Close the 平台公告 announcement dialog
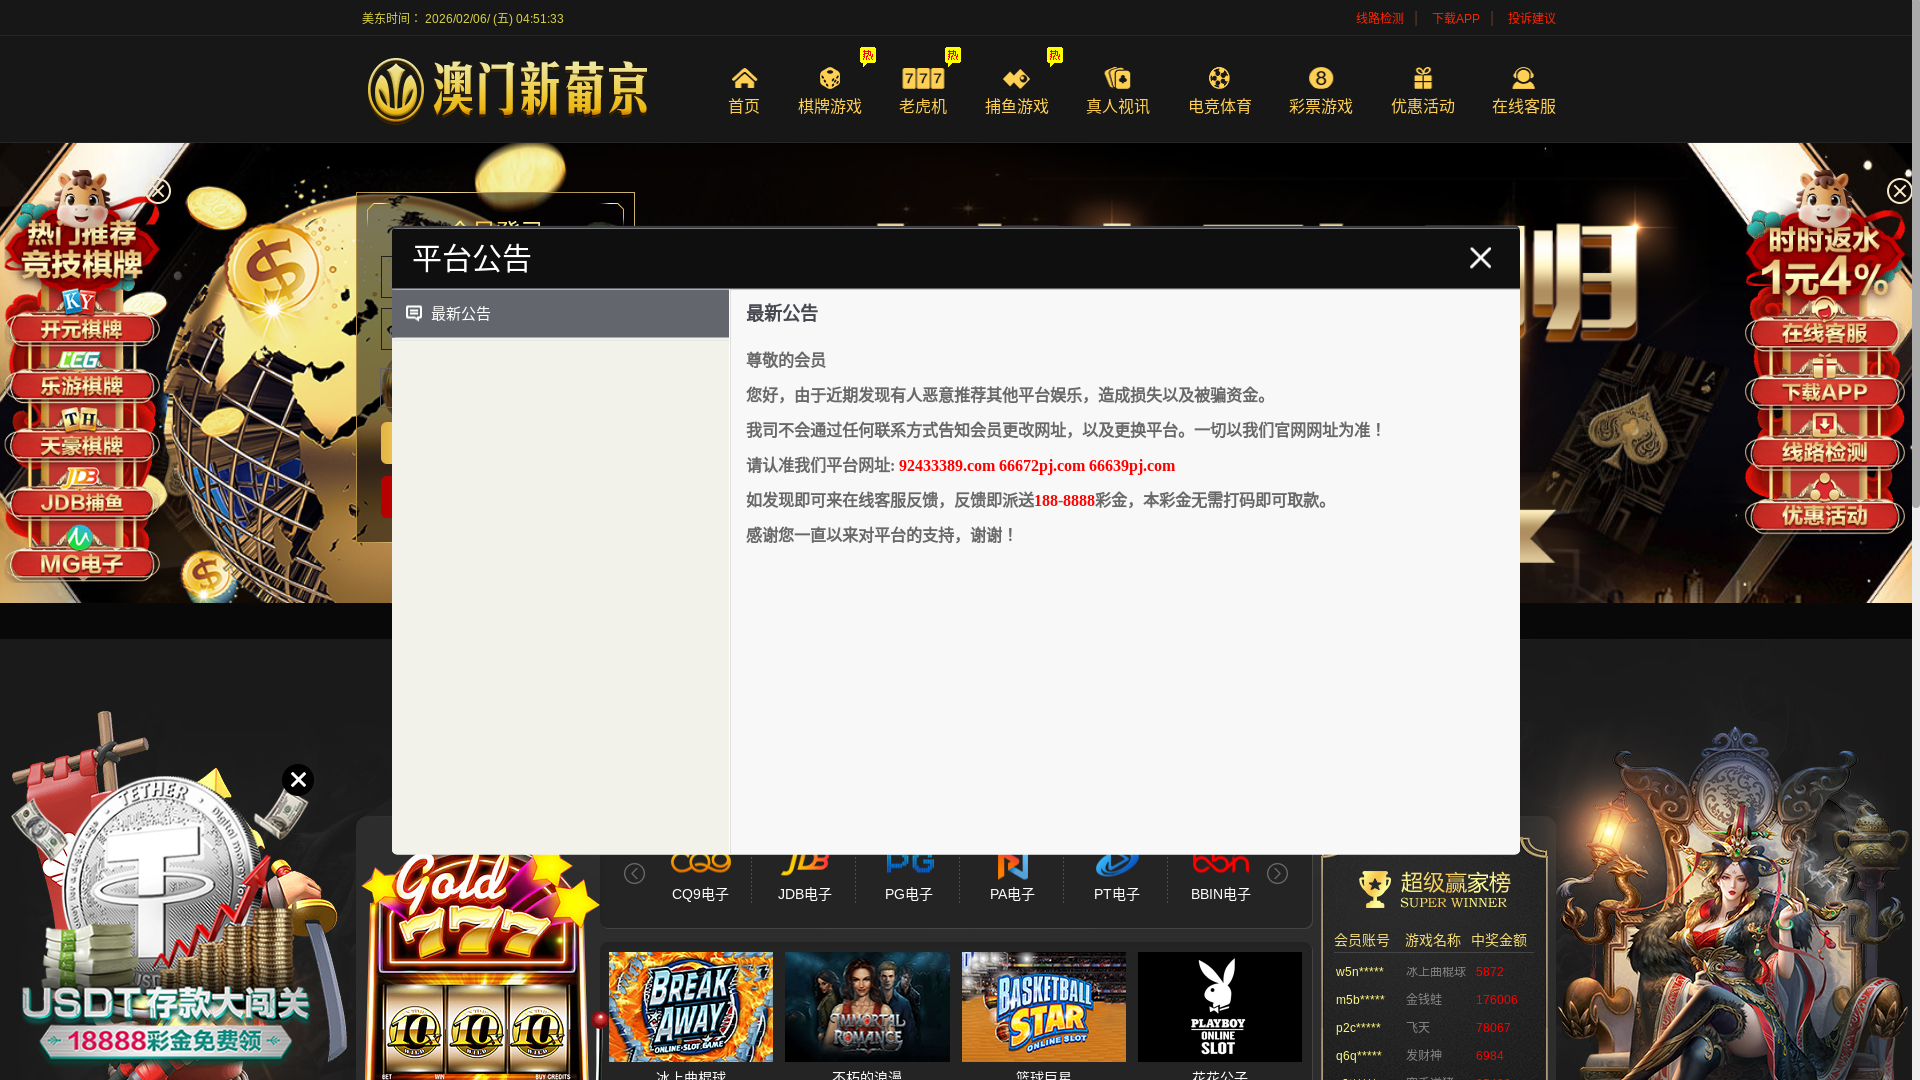The width and height of the screenshot is (1920, 1080). [1480, 258]
